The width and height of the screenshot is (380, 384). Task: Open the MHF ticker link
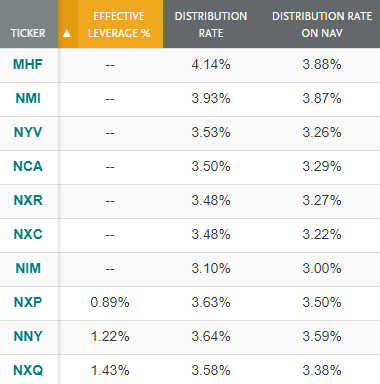tap(28, 64)
